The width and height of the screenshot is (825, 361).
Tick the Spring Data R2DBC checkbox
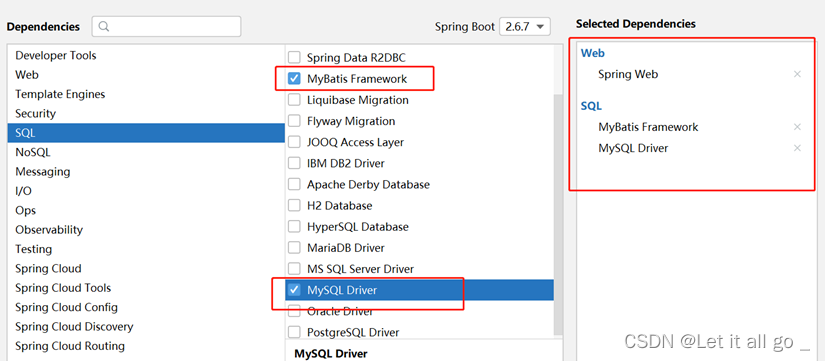295,57
